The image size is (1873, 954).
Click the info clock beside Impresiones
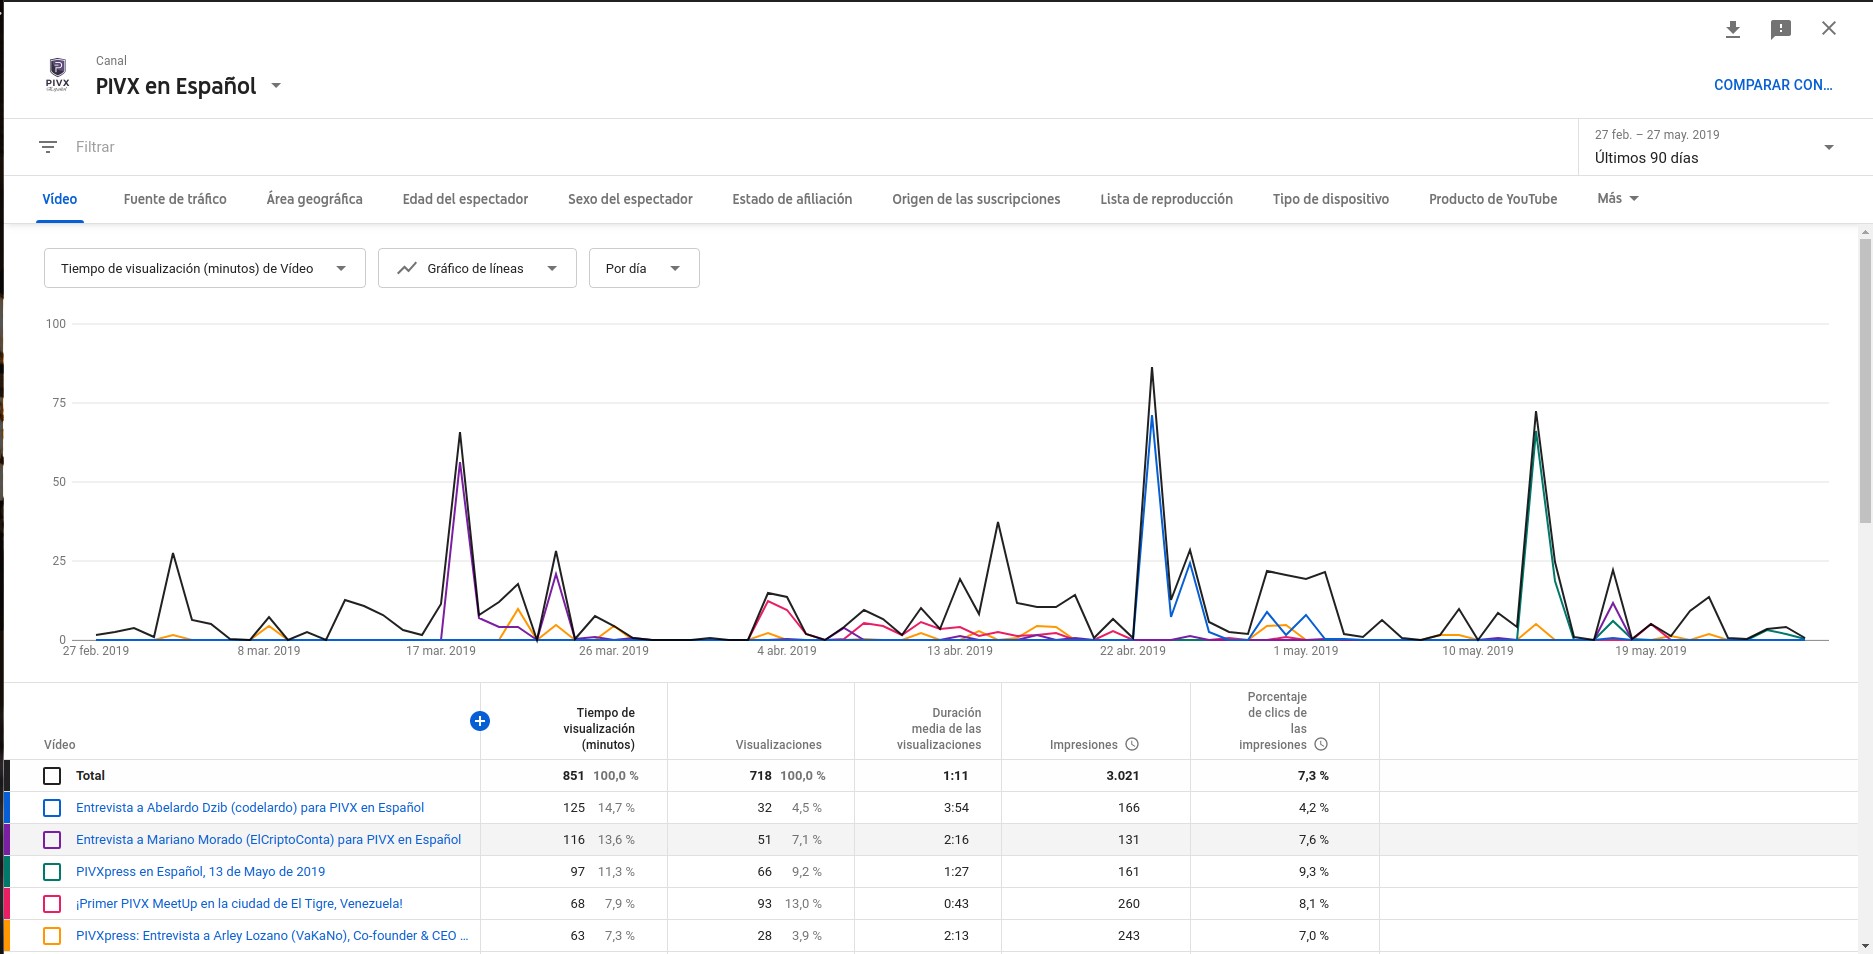pyautogui.click(x=1132, y=744)
